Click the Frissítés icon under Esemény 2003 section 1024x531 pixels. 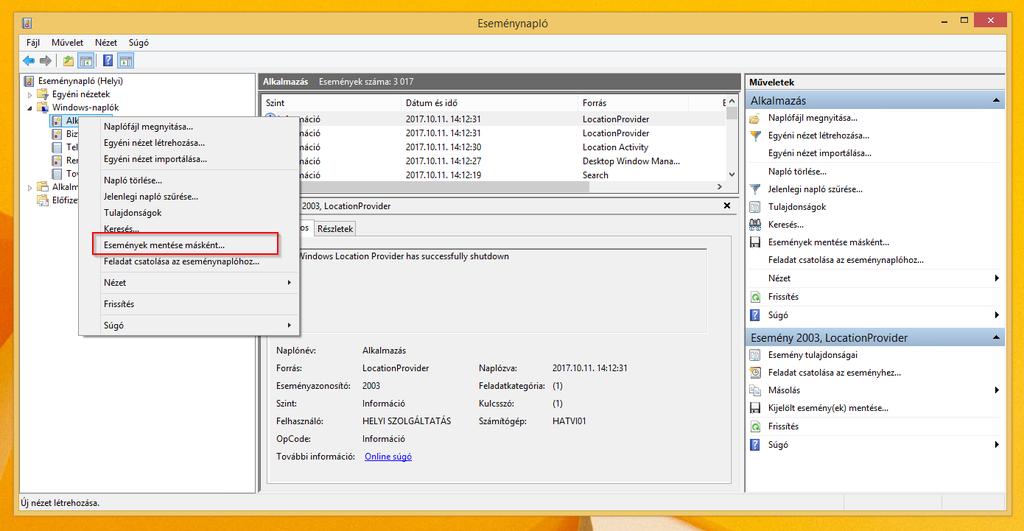[755, 426]
